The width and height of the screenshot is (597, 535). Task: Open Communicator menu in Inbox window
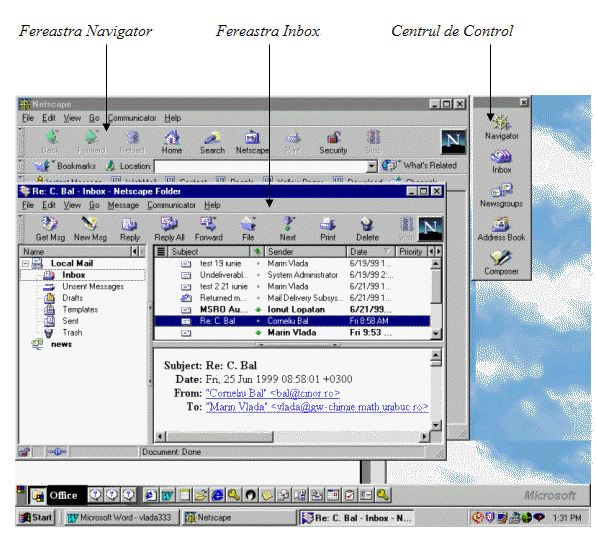pyautogui.click(x=172, y=205)
